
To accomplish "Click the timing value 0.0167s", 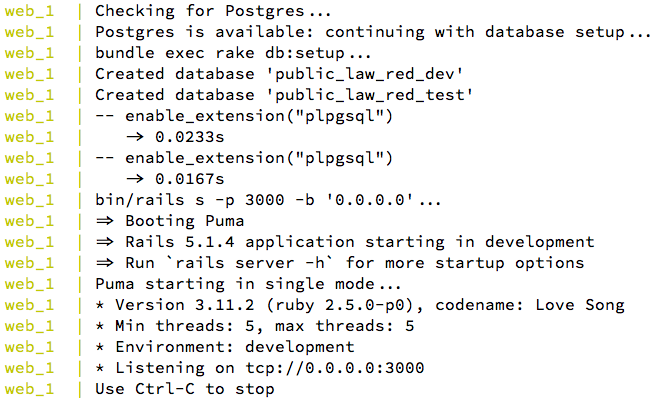I will (x=190, y=179).
